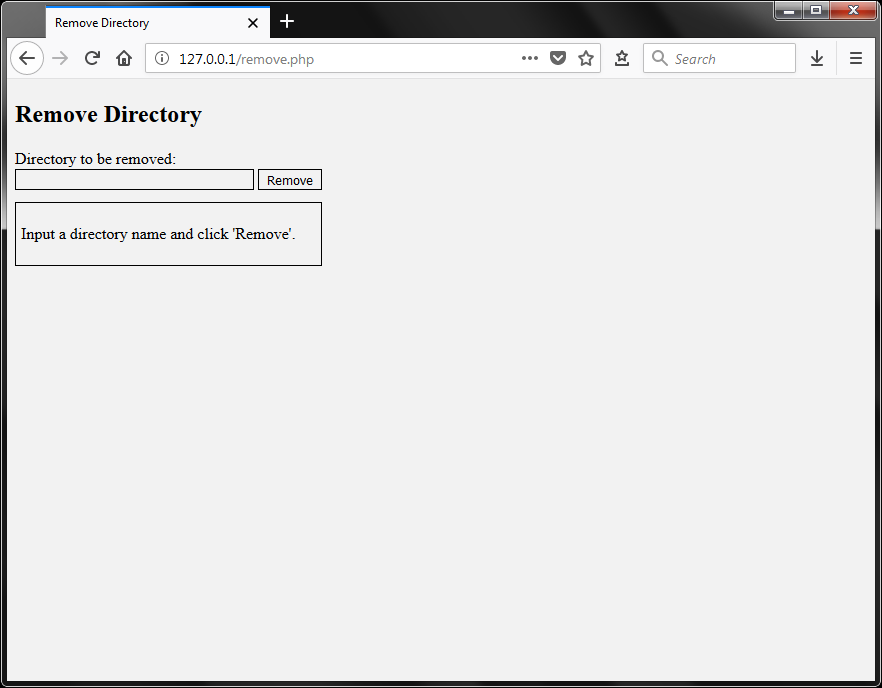Open the downloads panel
Screen dimensions: 882x688
tap(817, 58)
